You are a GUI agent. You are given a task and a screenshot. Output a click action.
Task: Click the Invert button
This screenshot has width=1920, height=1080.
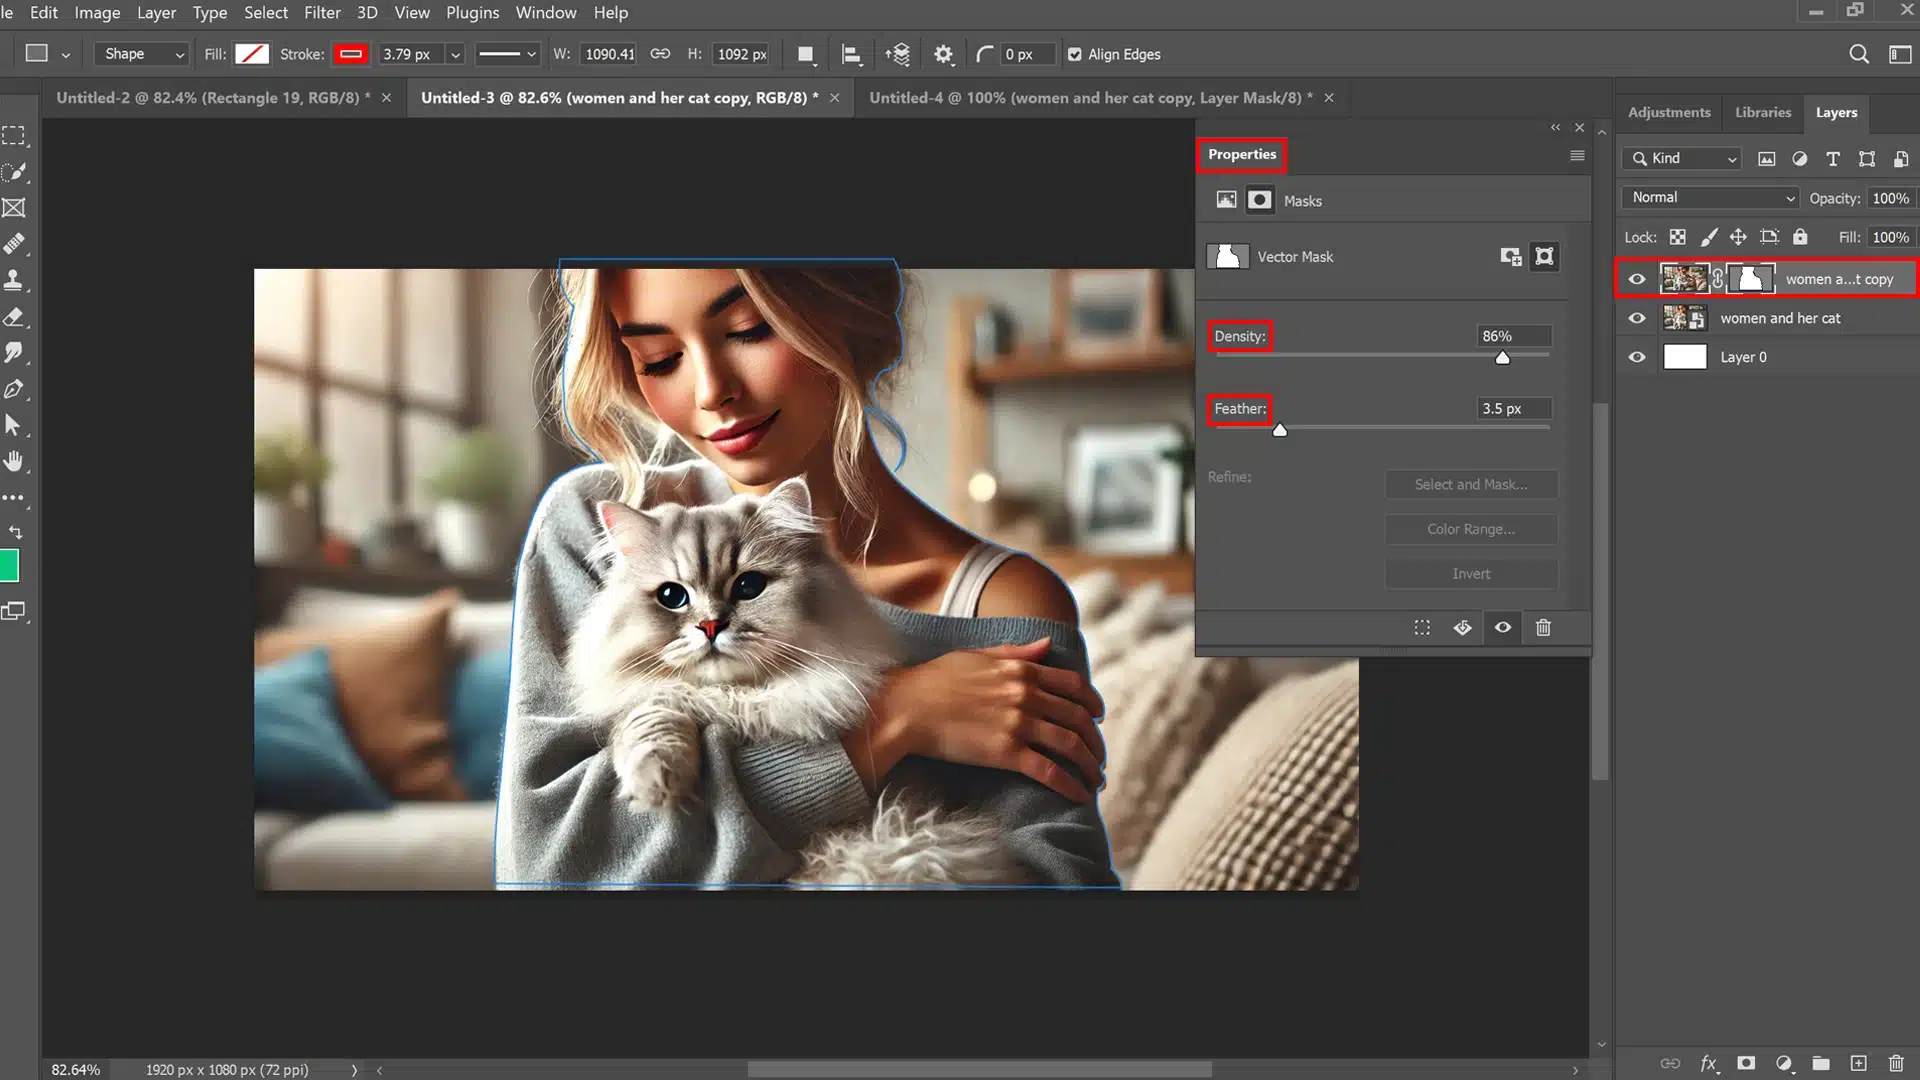tap(1471, 574)
